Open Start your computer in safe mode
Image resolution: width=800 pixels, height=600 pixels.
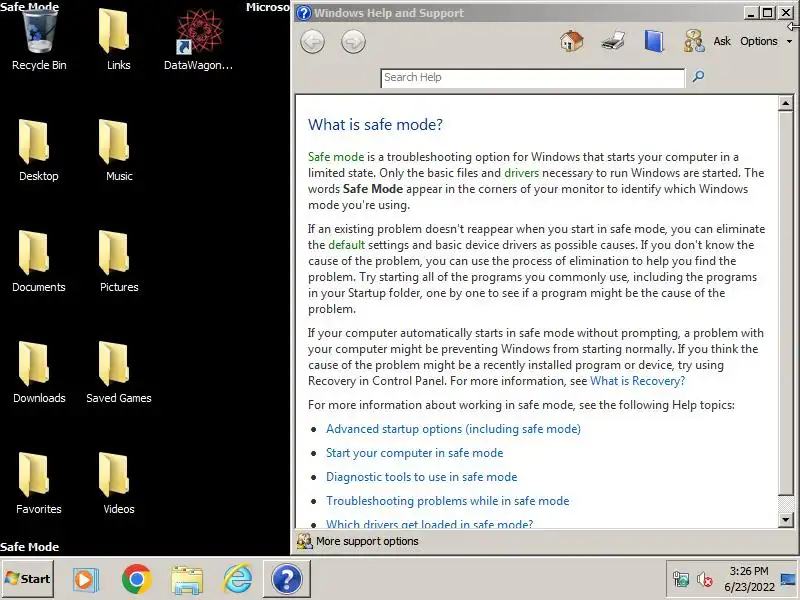coord(414,453)
